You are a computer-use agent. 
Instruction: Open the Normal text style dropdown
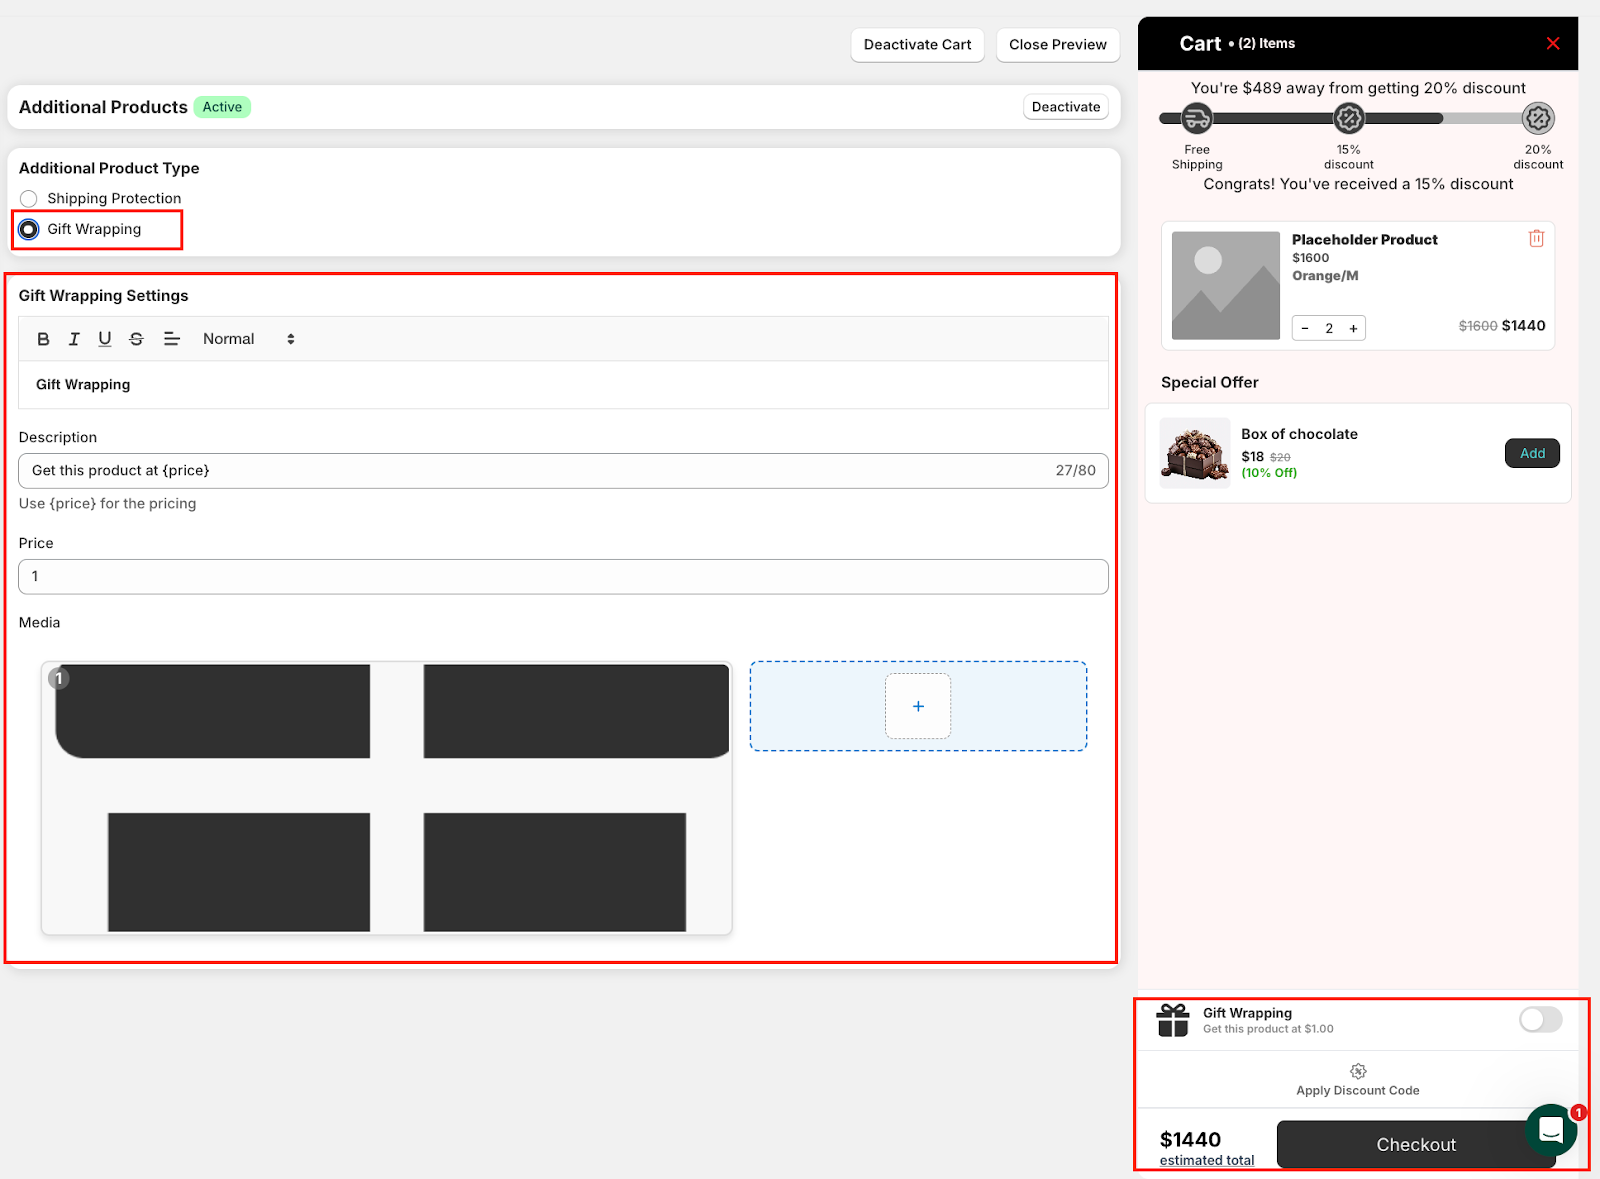pos(248,339)
